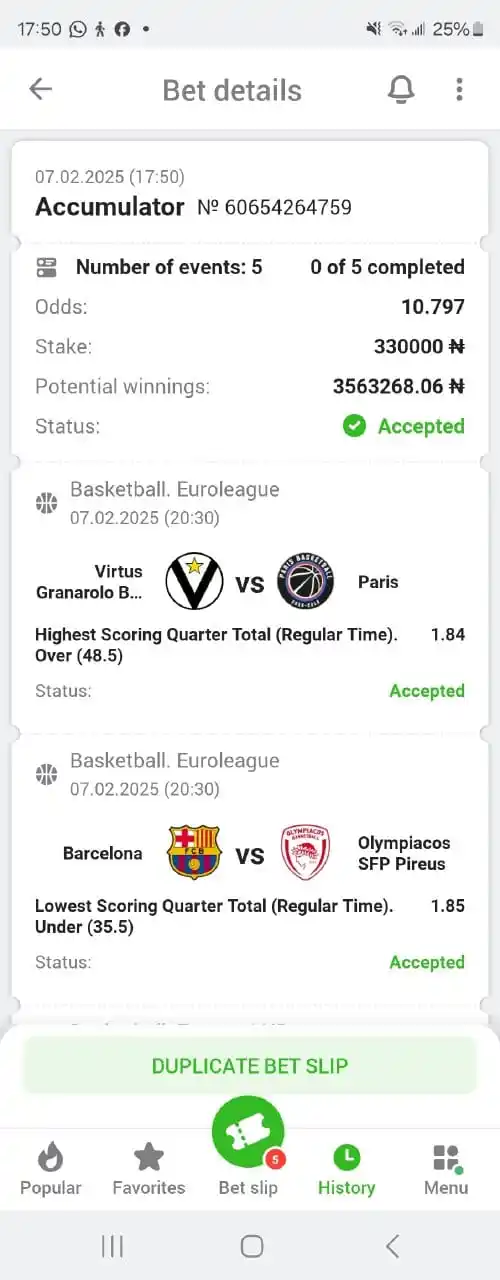The height and width of the screenshot is (1280, 500).
Task: Tap DUPLICATE BET SLIP button
Action: (250, 1065)
